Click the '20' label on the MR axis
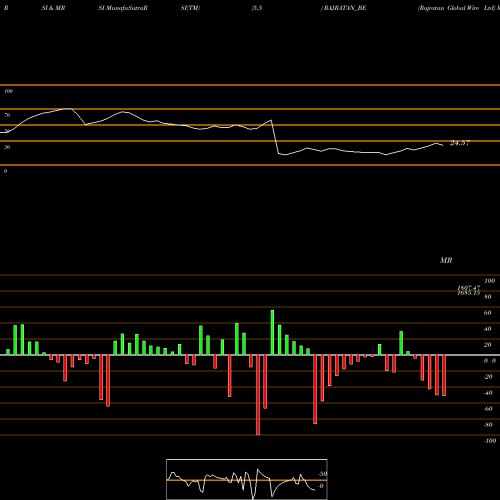The height and width of the screenshot is (500, 500). click(488, 345)
